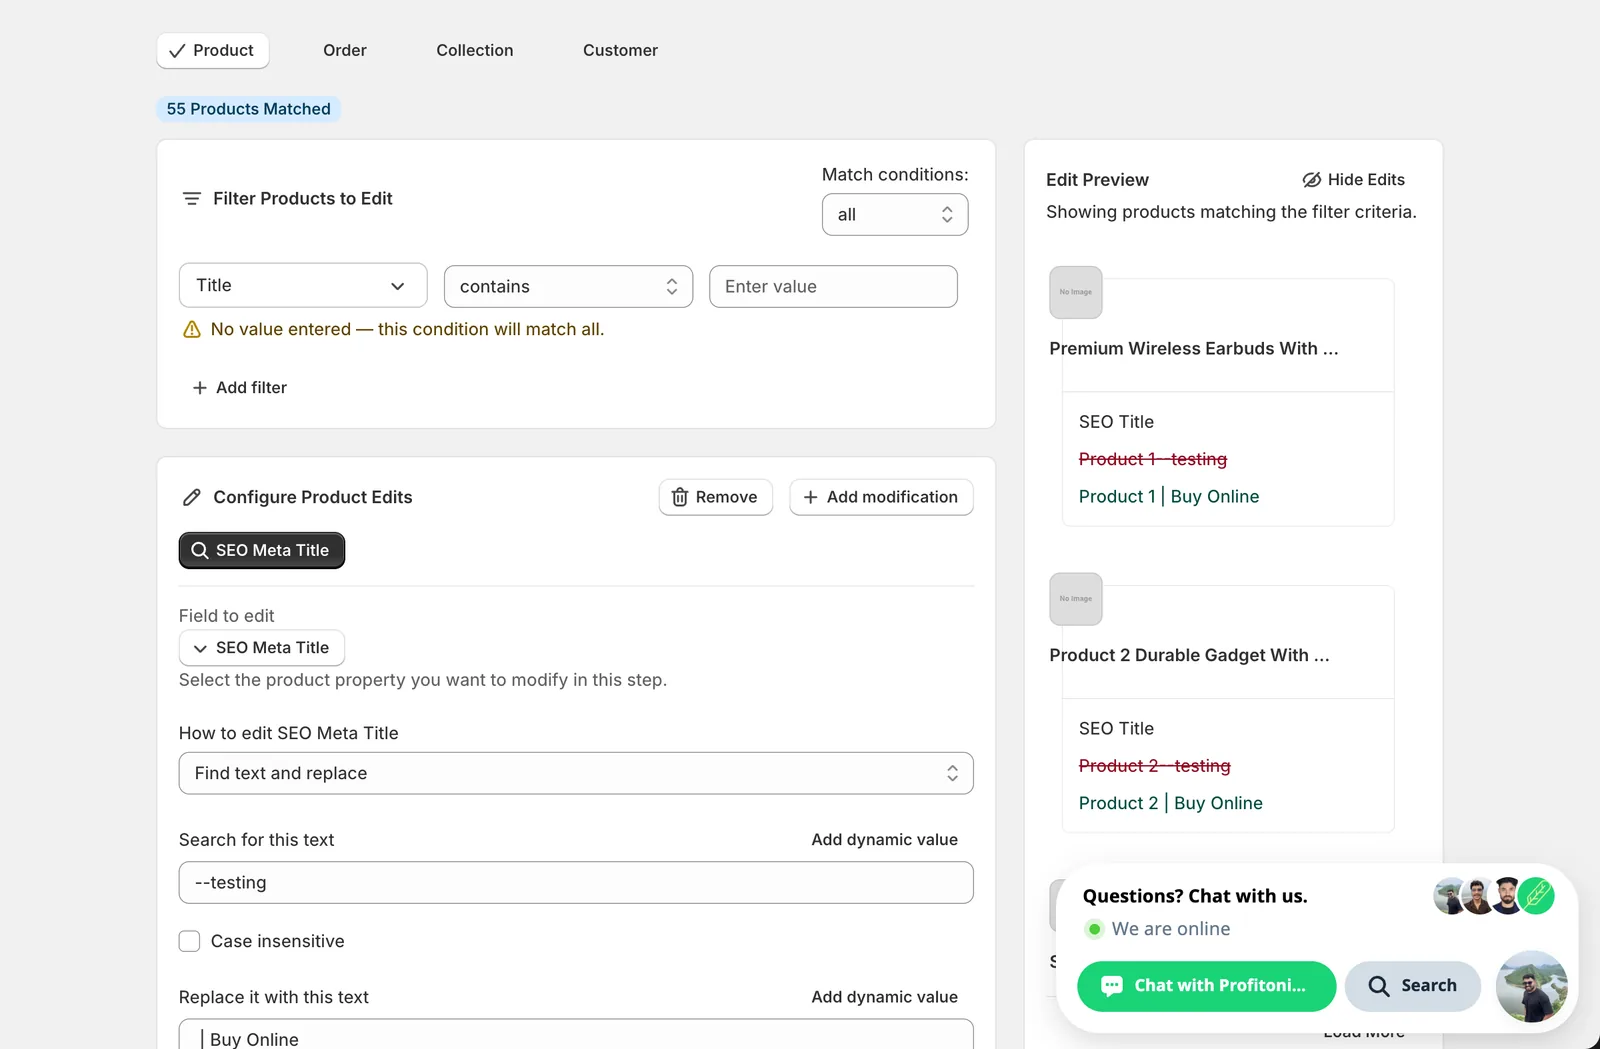Click the Premium Wireless Earbuds product title
Screen dimensions: 1600x1049
[1194, 349]
